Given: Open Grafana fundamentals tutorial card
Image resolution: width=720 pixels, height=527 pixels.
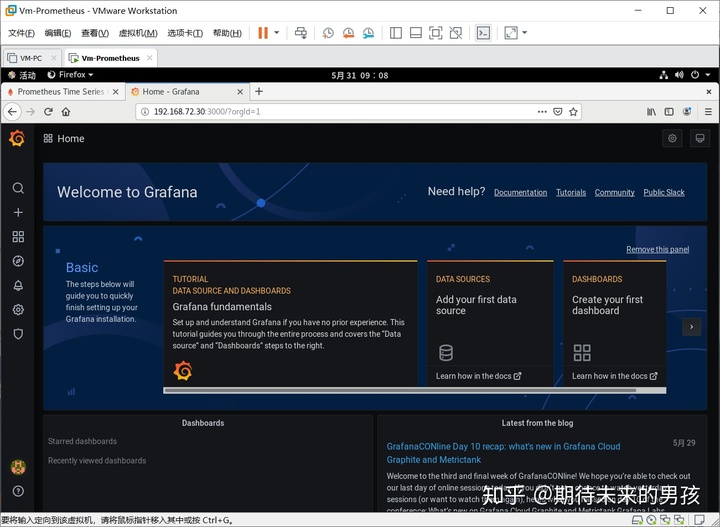Looking at the screenshot, I should [290, 323].
